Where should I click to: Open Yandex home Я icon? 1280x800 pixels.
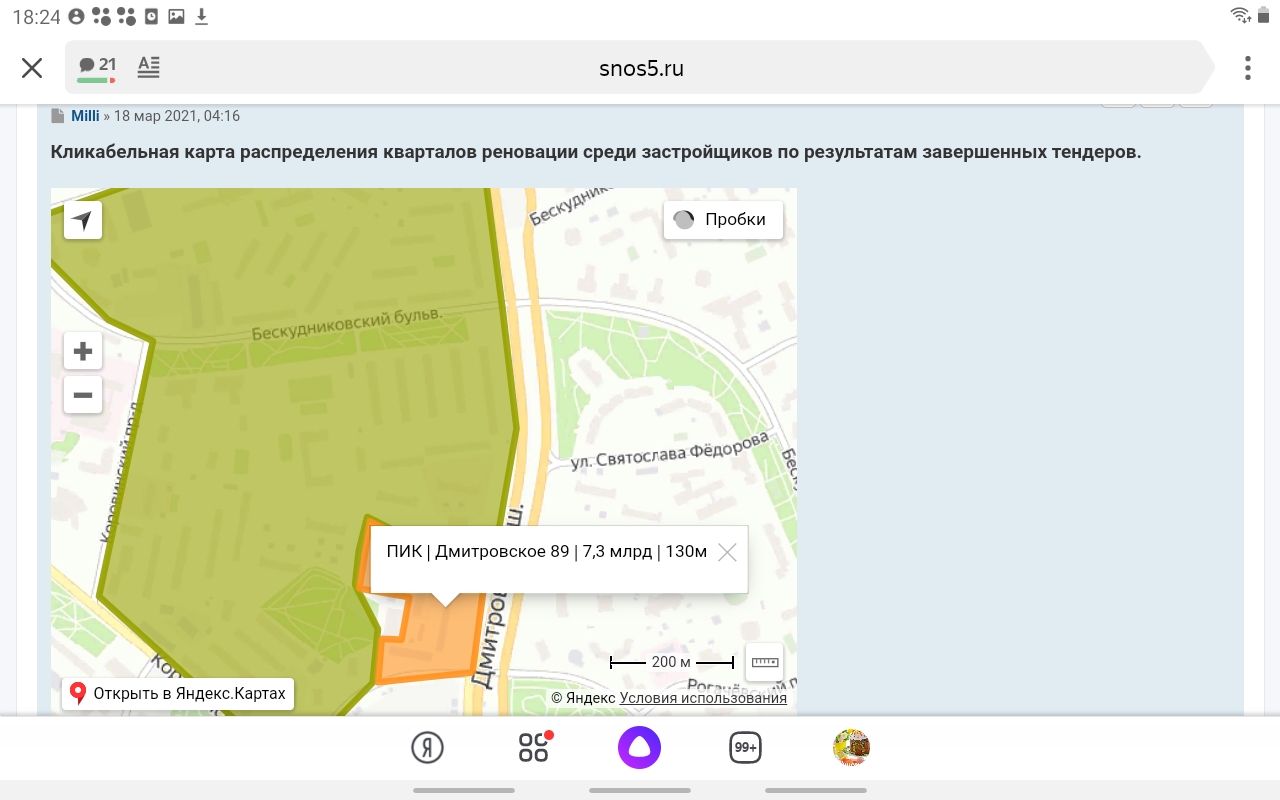(427, 747)
